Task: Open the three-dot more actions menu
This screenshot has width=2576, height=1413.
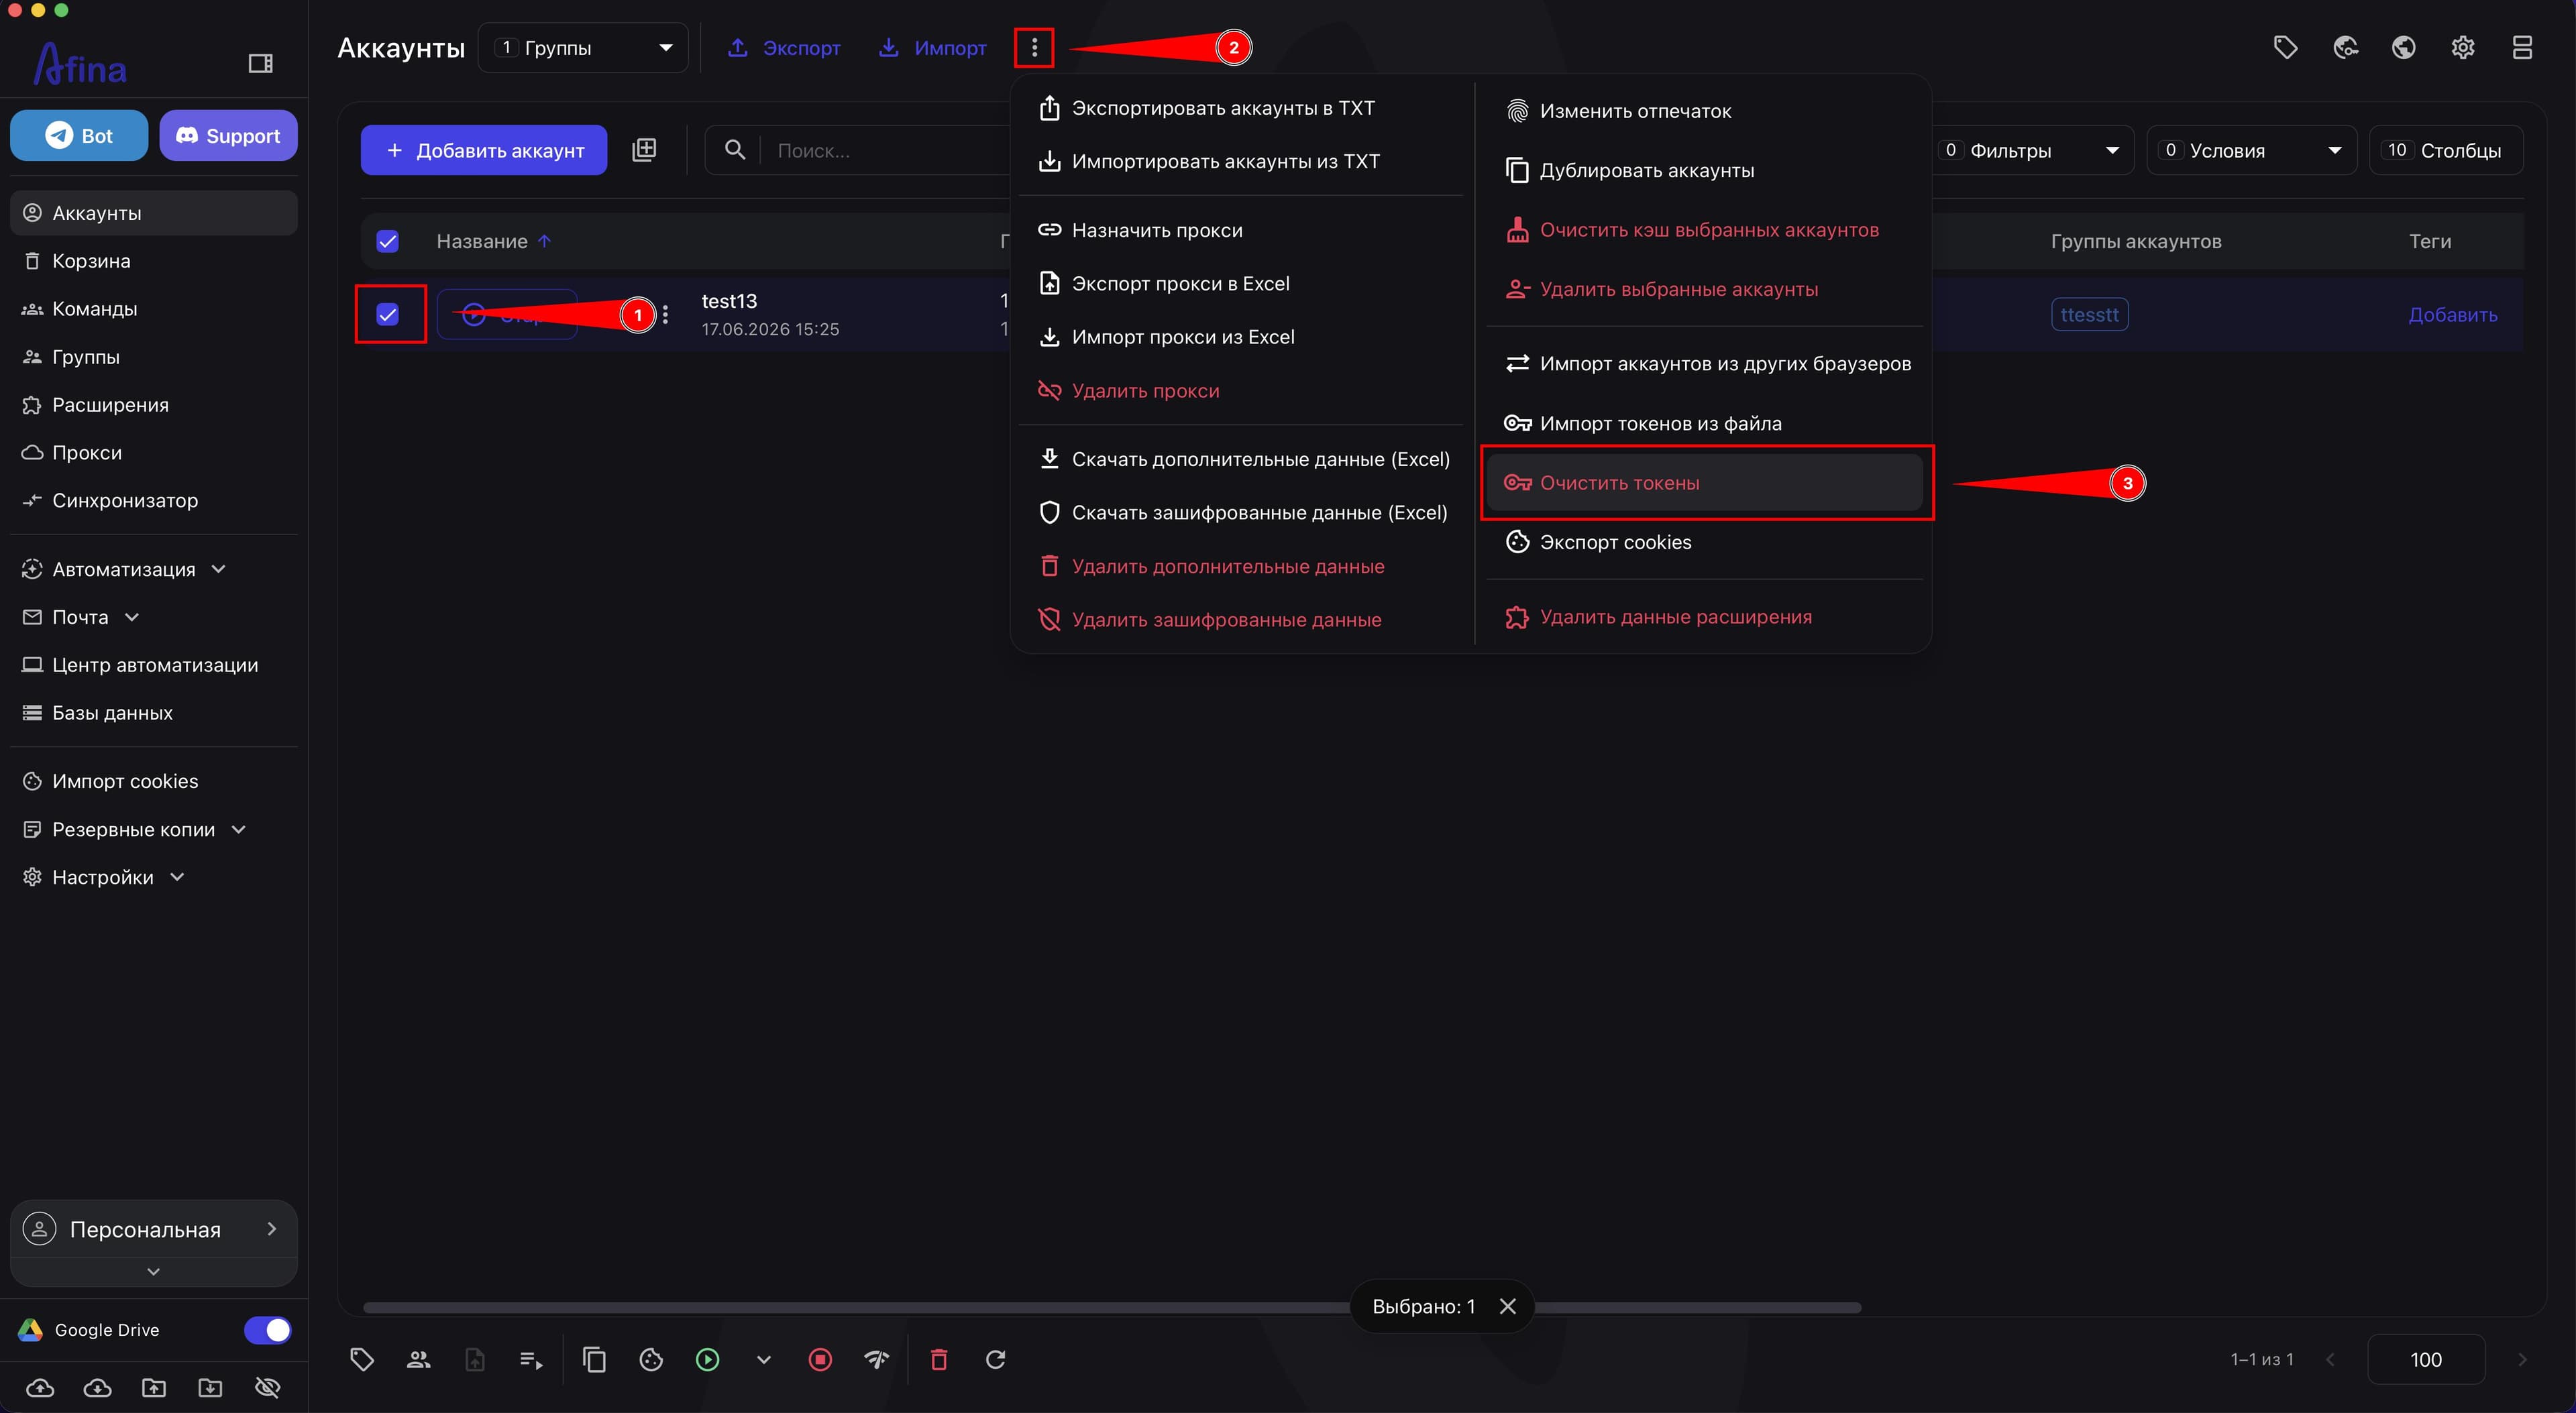Action: coord(1034,47)
